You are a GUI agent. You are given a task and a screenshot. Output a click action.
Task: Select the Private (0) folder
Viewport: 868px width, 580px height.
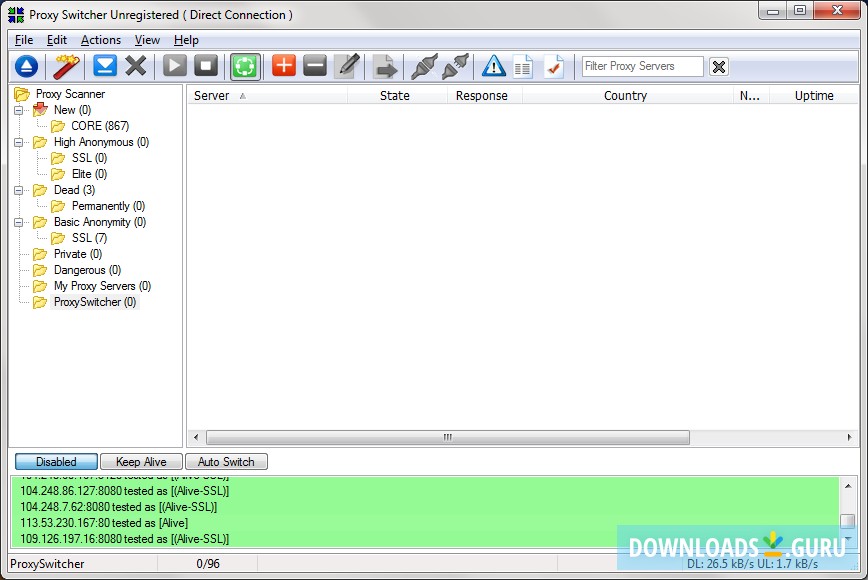[x=78, y=255]
